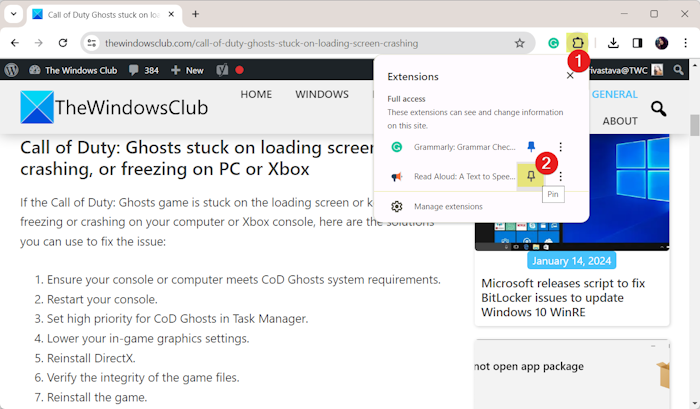The height and width of the screenshot is (409, 700).
Task: Open tab search dropdown arrow
Action: [x=14, y=14]
